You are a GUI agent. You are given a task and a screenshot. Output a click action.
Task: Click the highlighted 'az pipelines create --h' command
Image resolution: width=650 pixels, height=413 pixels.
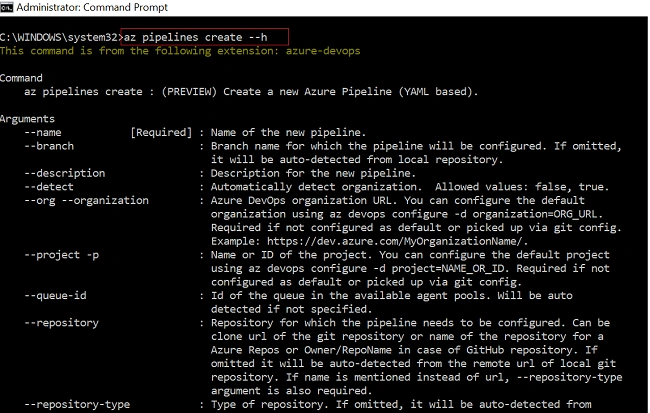click(196, 37)
